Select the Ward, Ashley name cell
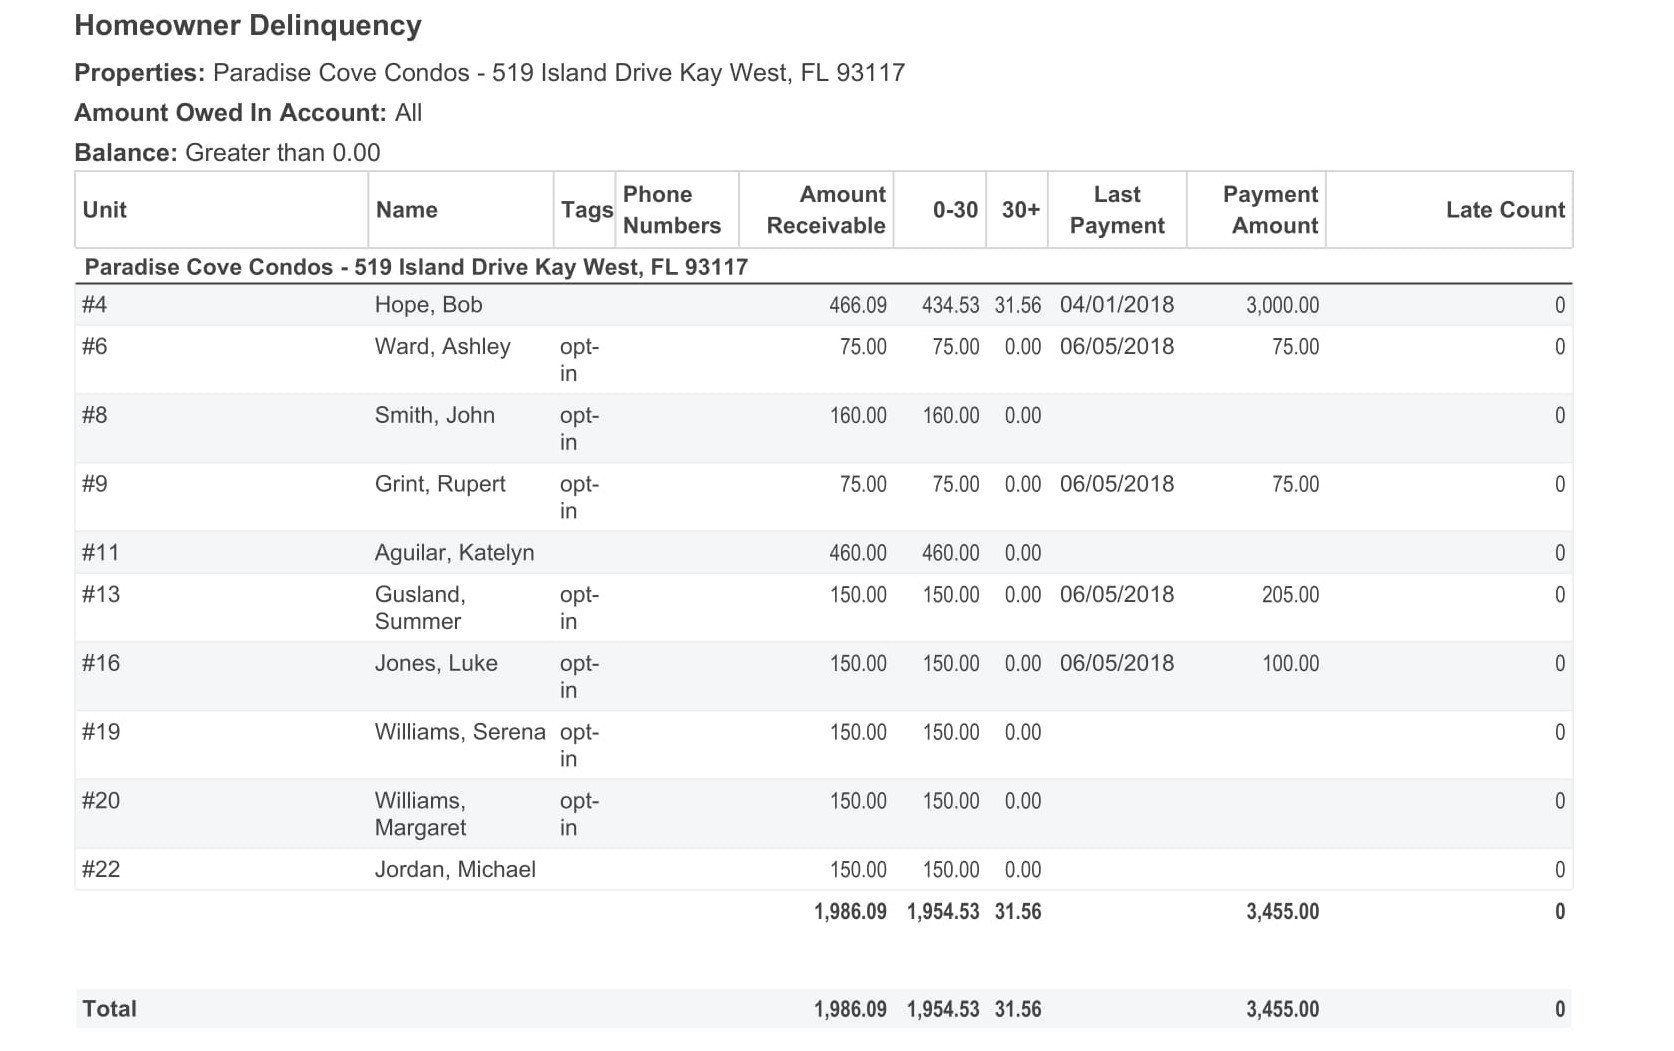1674x1051 pixels. [x=442, y=347]
